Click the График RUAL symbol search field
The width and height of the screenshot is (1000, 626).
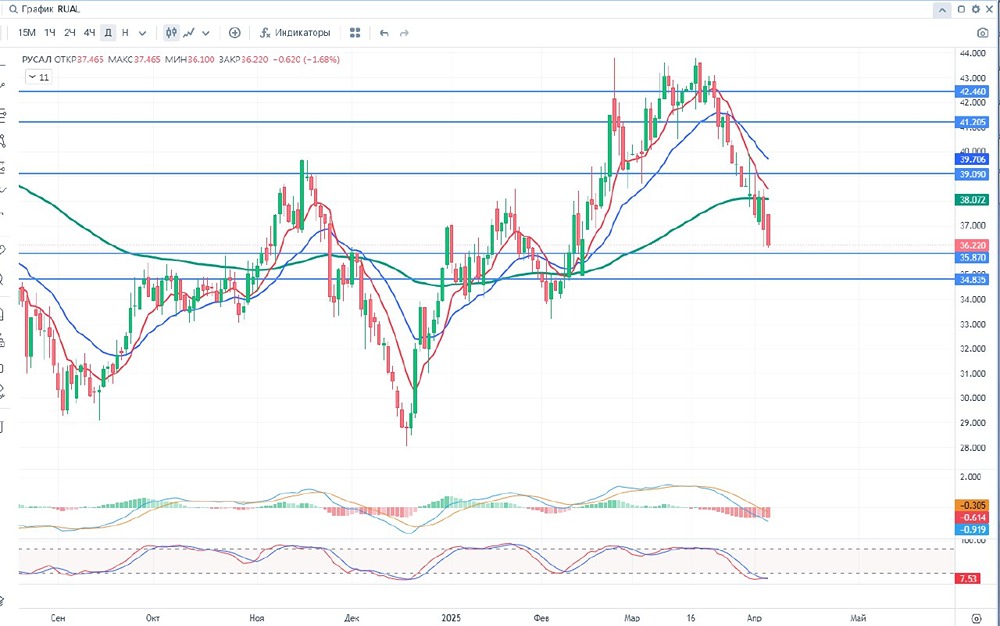[51, 10]
